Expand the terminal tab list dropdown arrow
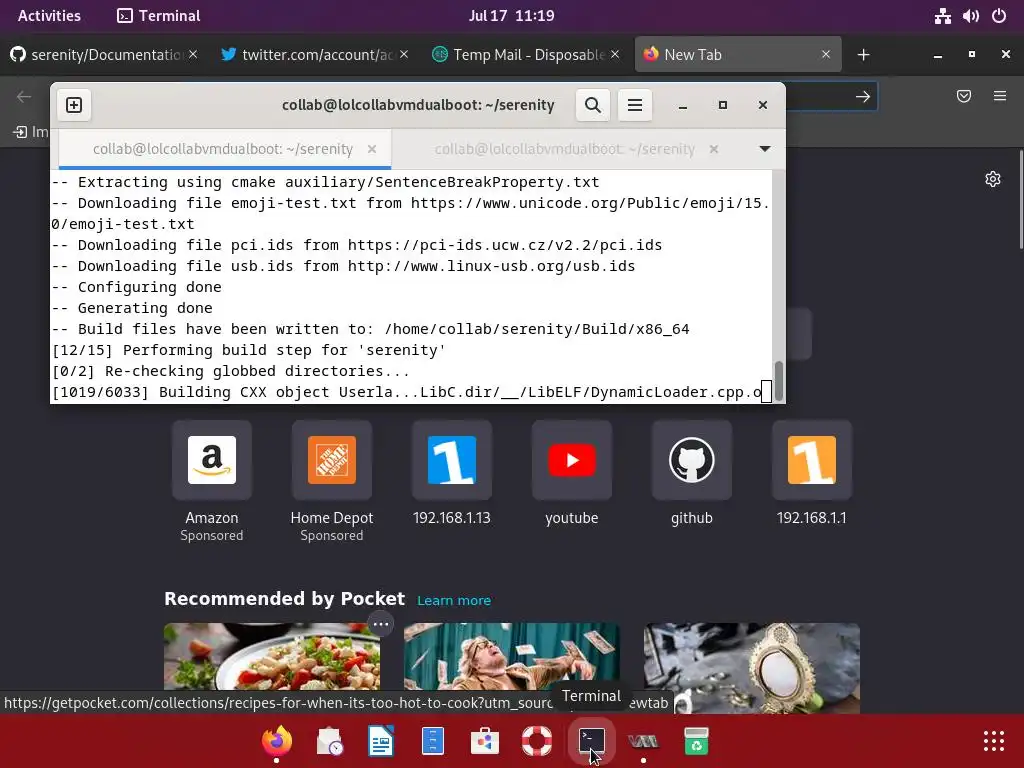Image resolution: width=1024 pixels, height=768 pixels. tap(765, 149)
